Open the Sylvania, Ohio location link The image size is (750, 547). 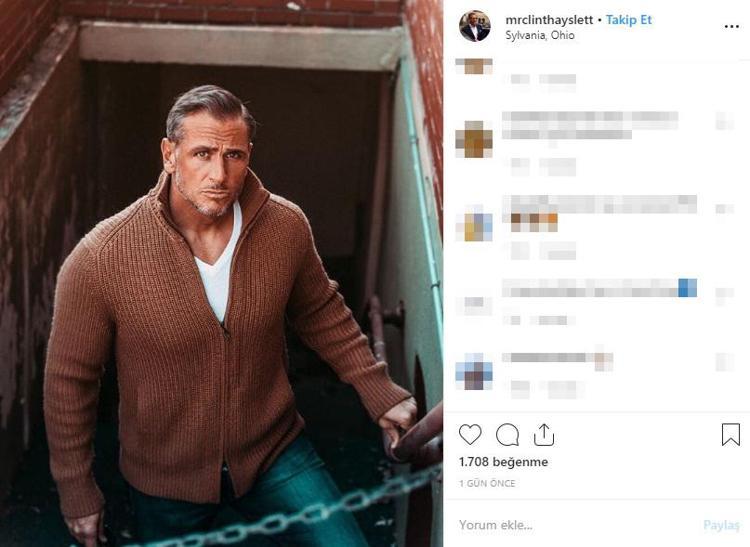coord(539,35)
